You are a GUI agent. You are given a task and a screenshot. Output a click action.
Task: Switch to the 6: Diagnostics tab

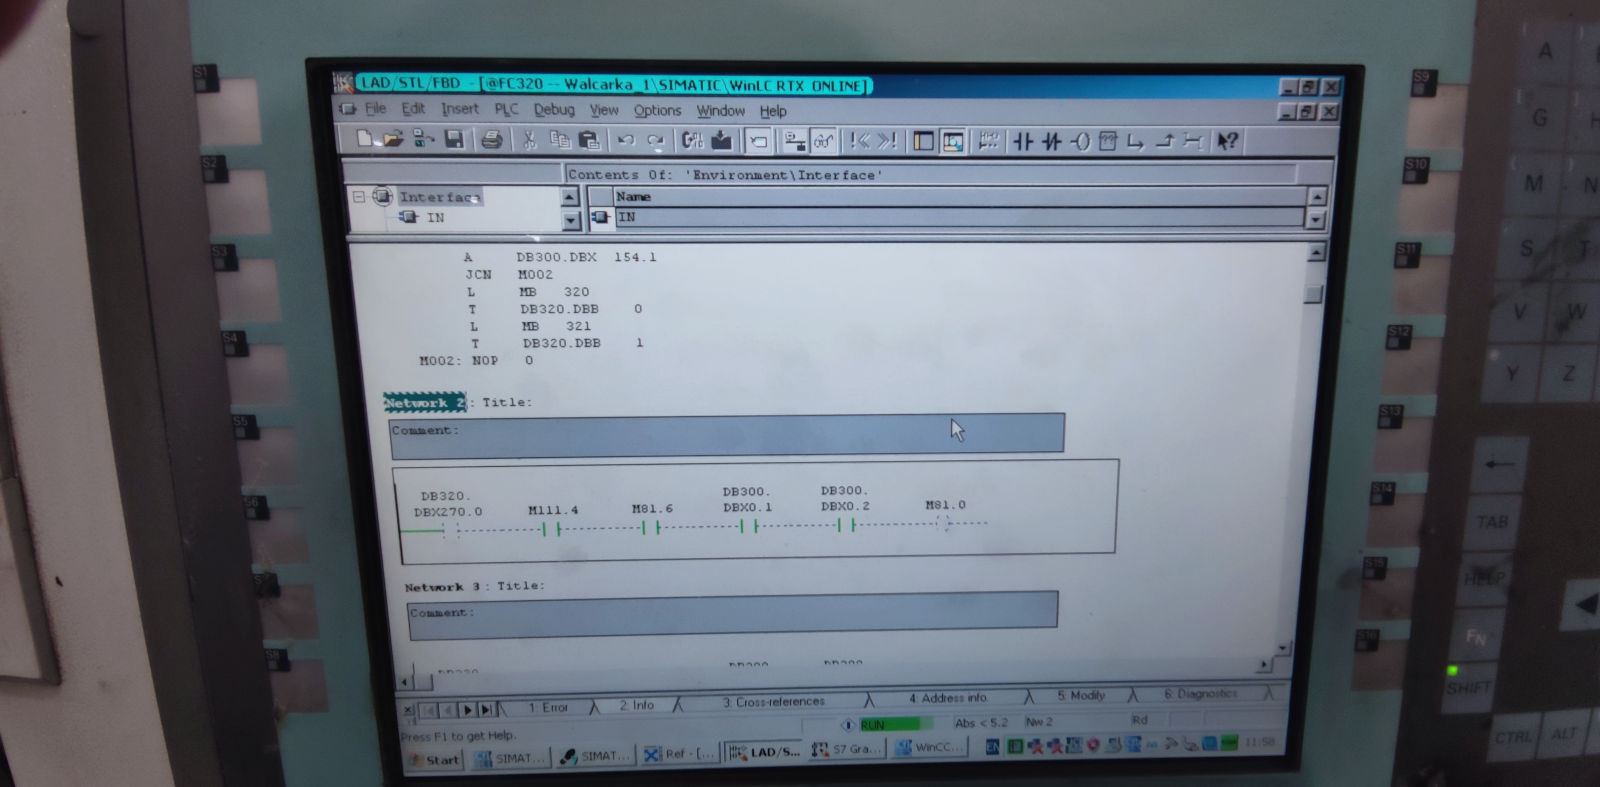pos(1200,693)
